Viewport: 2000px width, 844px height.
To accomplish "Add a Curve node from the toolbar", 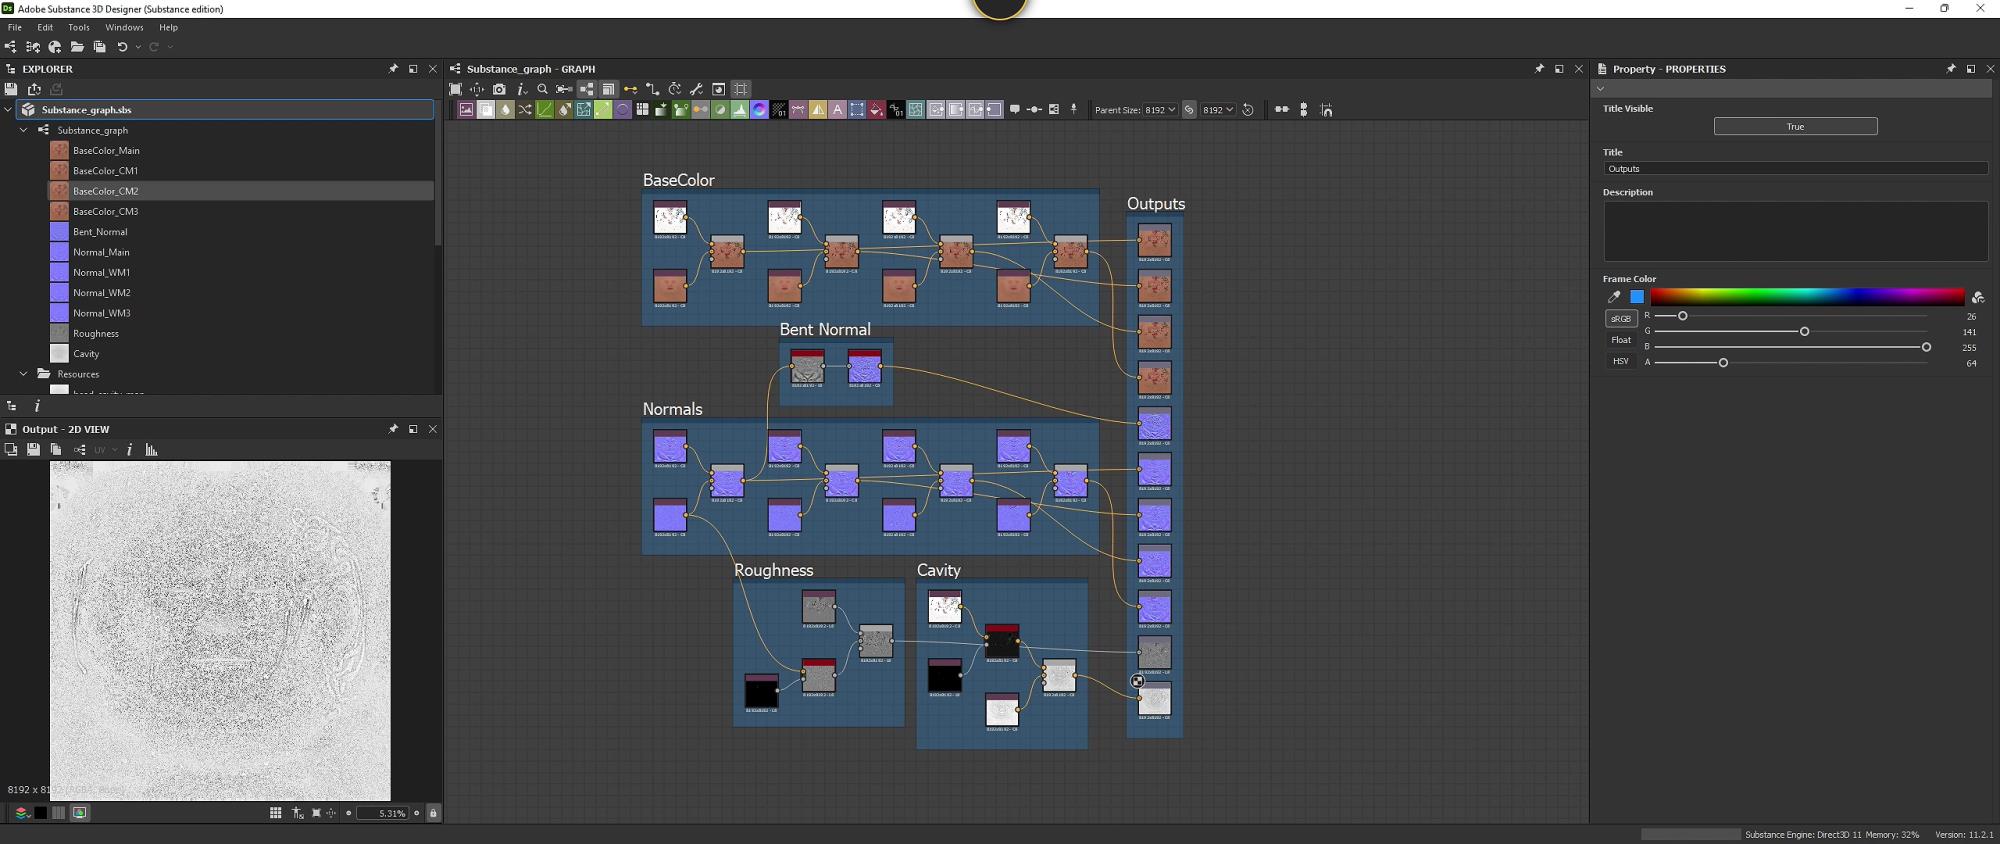I will click(544, 110).
